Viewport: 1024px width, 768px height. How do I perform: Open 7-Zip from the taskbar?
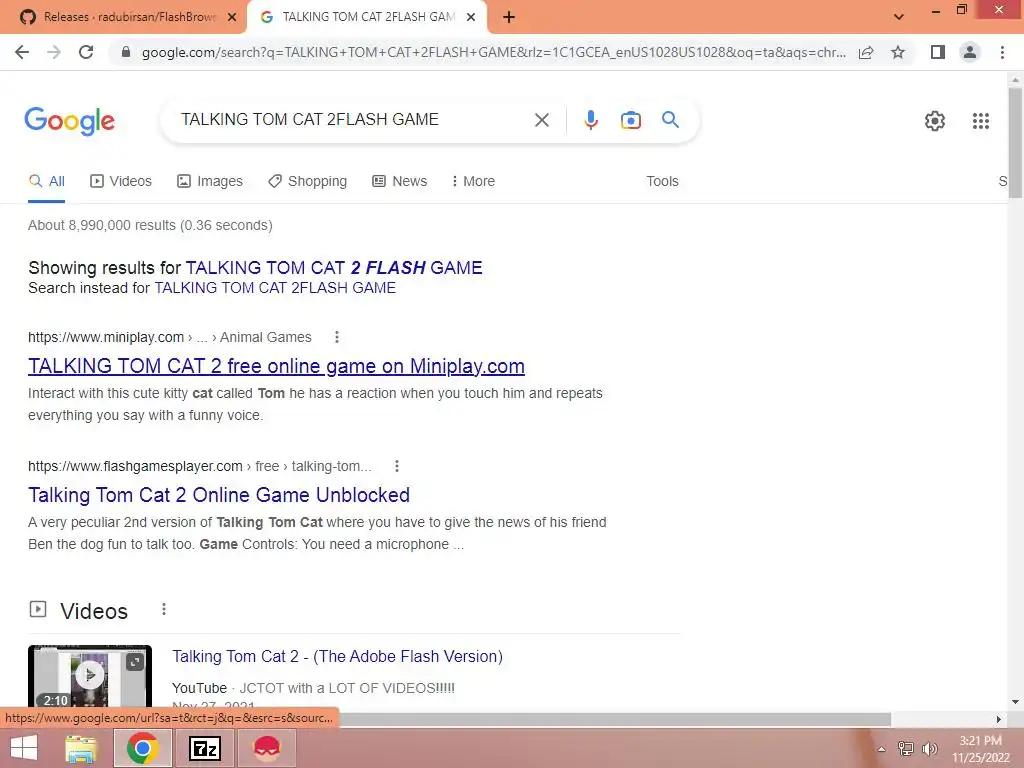pyautogui.click(x=204, y=748)
